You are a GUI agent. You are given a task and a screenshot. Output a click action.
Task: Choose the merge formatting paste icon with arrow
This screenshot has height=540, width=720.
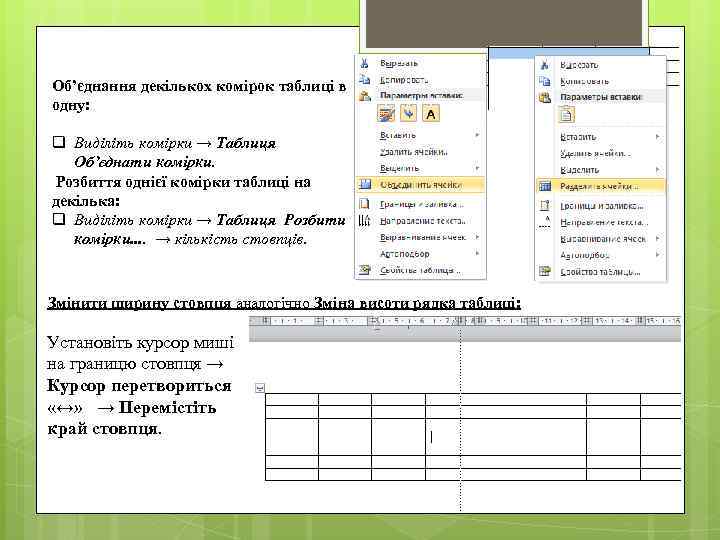[x=408, y=113]
